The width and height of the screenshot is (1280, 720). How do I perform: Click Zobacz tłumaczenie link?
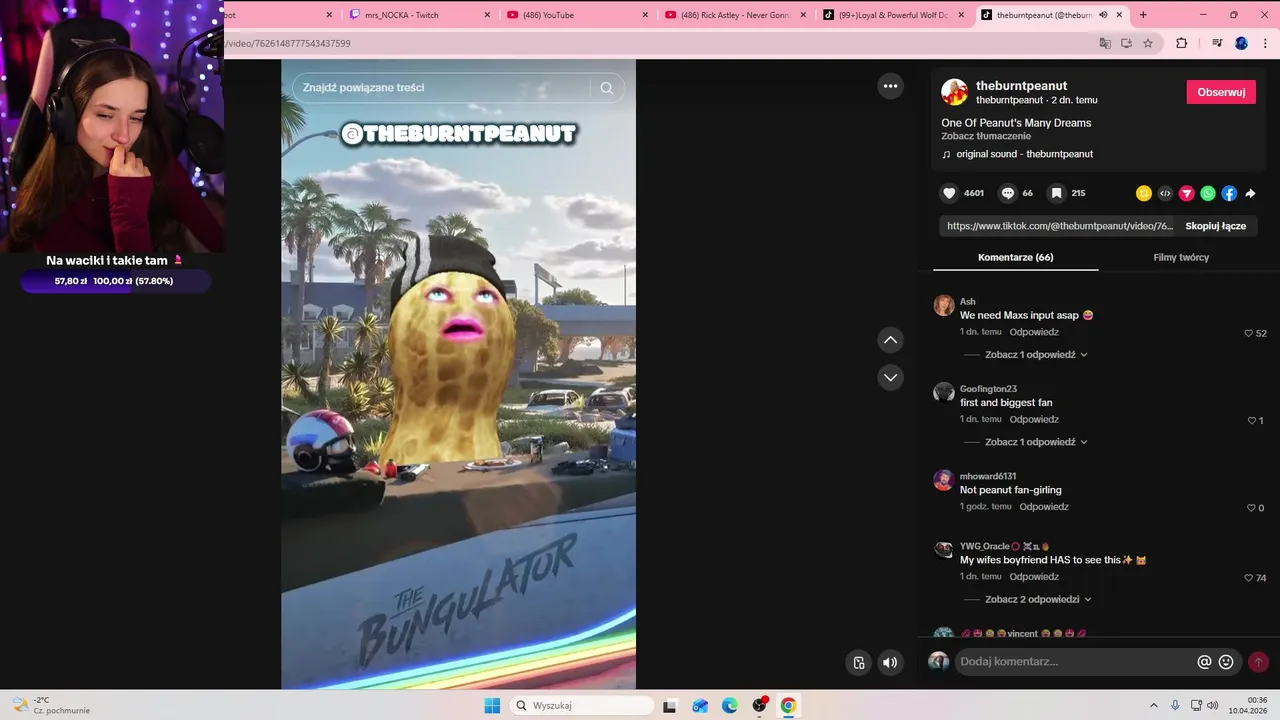point(986,136)
